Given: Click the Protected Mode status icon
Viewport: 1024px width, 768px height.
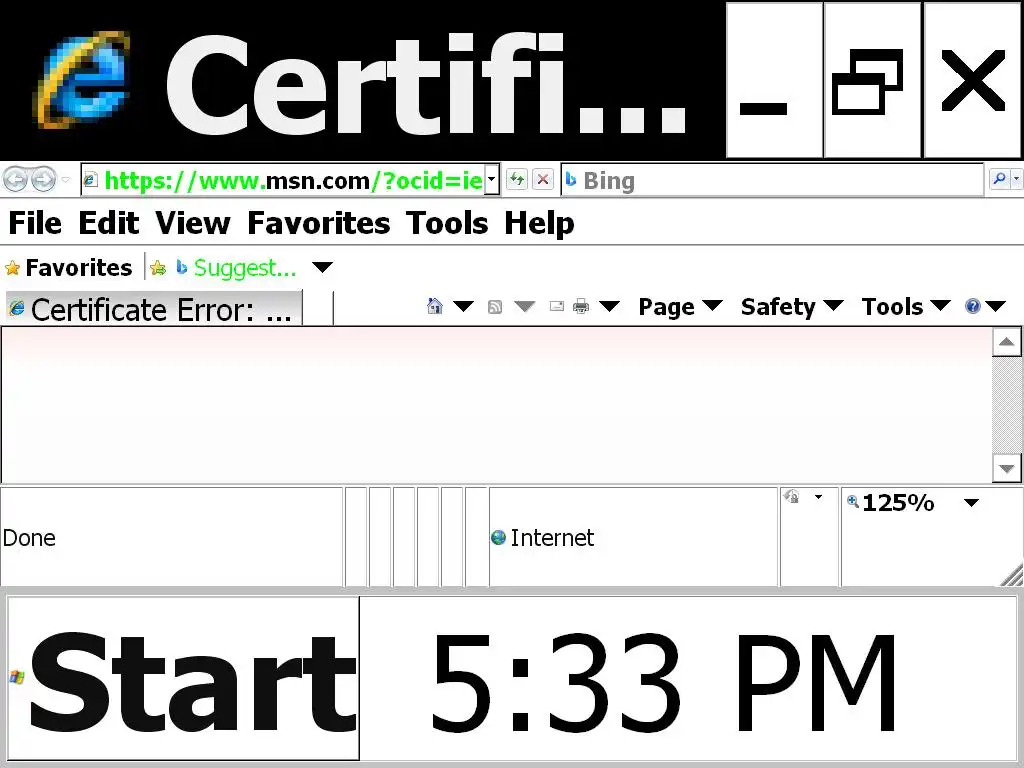Looking at the screenshot, I should tap(792, 497).
